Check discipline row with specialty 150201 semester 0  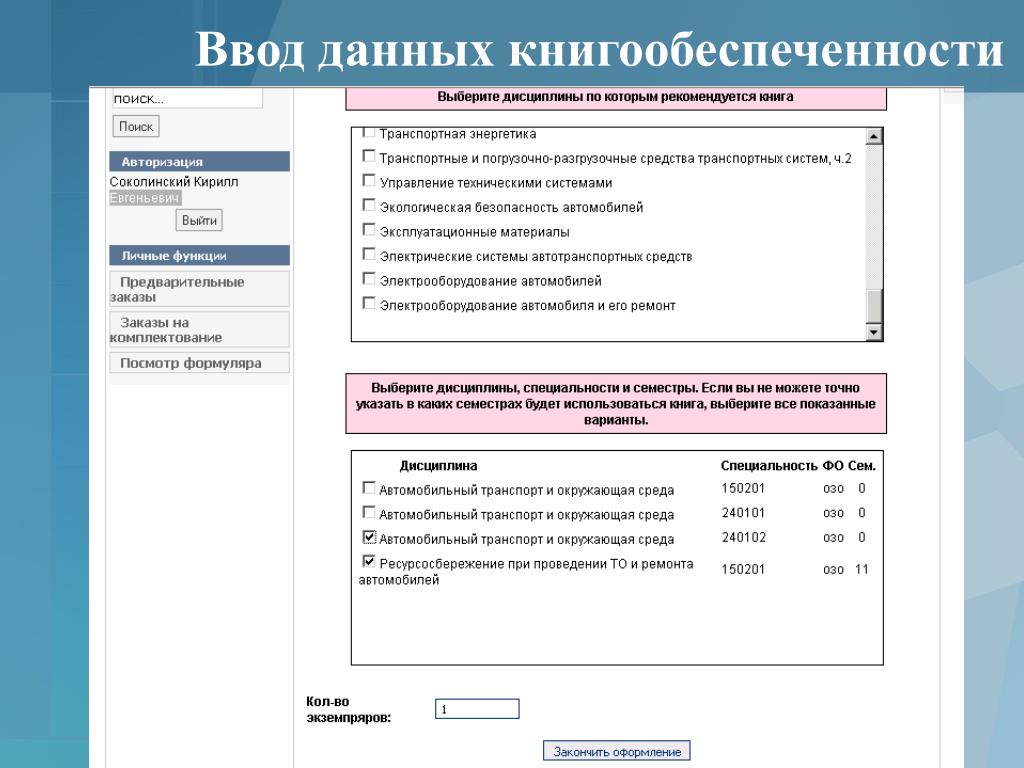[368, 488]
